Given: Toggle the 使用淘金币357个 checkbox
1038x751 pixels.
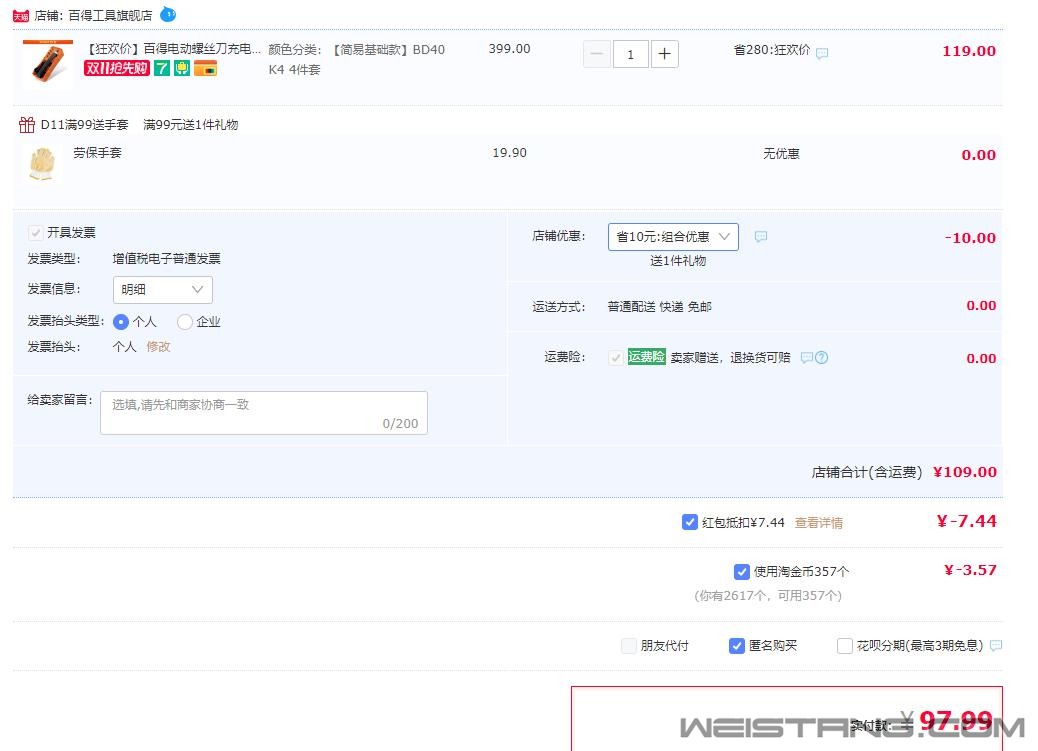Looking at the screenshot, I should click(x=741, y=571).
